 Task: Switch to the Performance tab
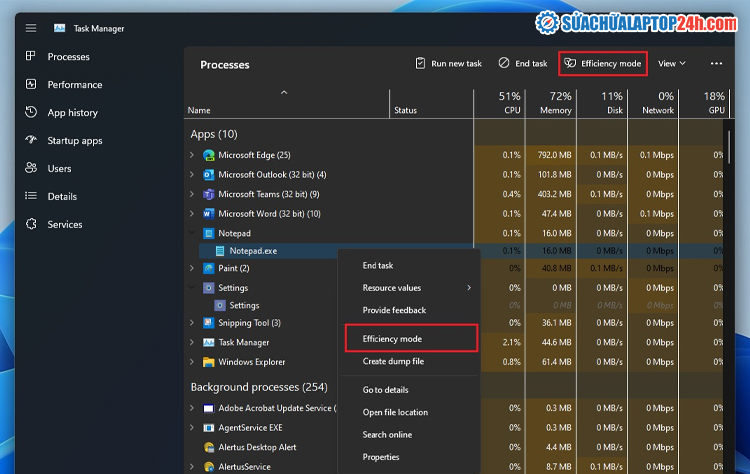pyautogui.click(x=74, y=85)
